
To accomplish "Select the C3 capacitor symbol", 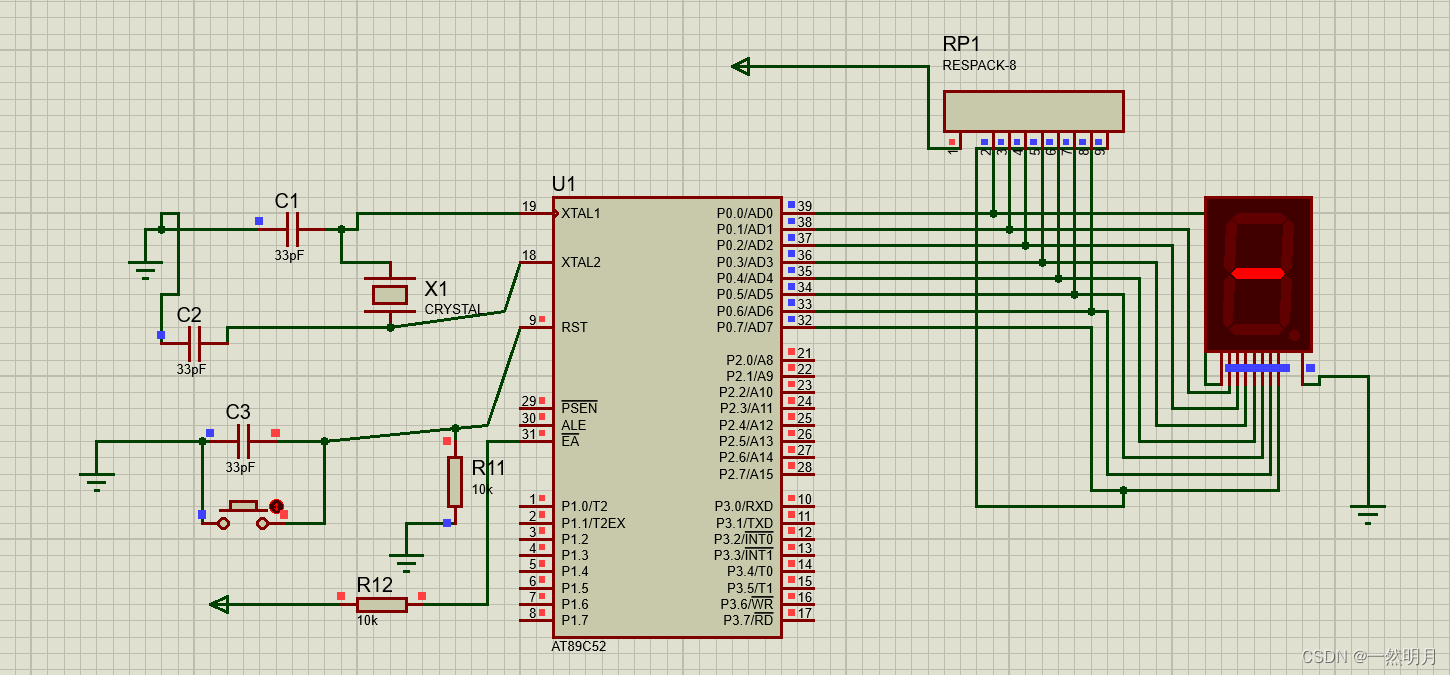I will (242, 441).
